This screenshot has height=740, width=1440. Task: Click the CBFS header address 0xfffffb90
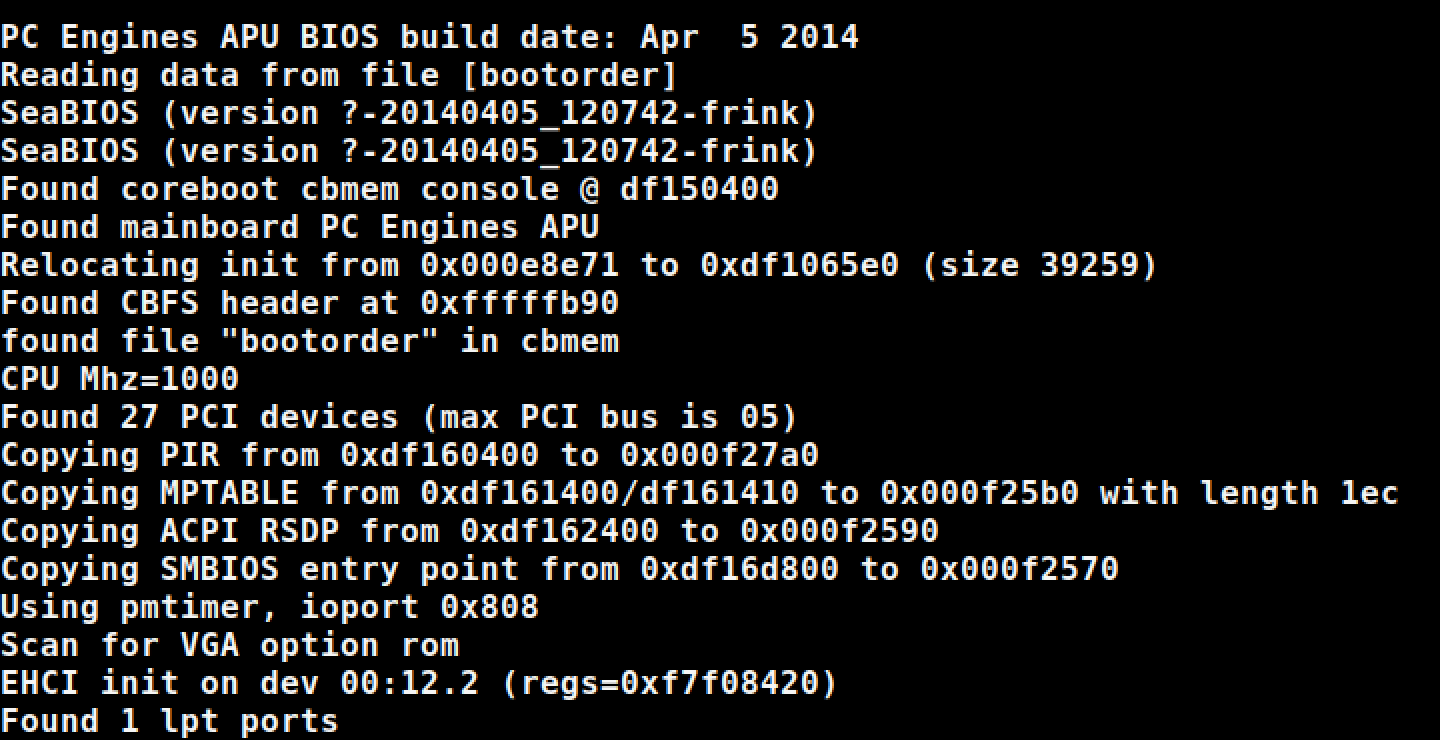pos(519,303)
